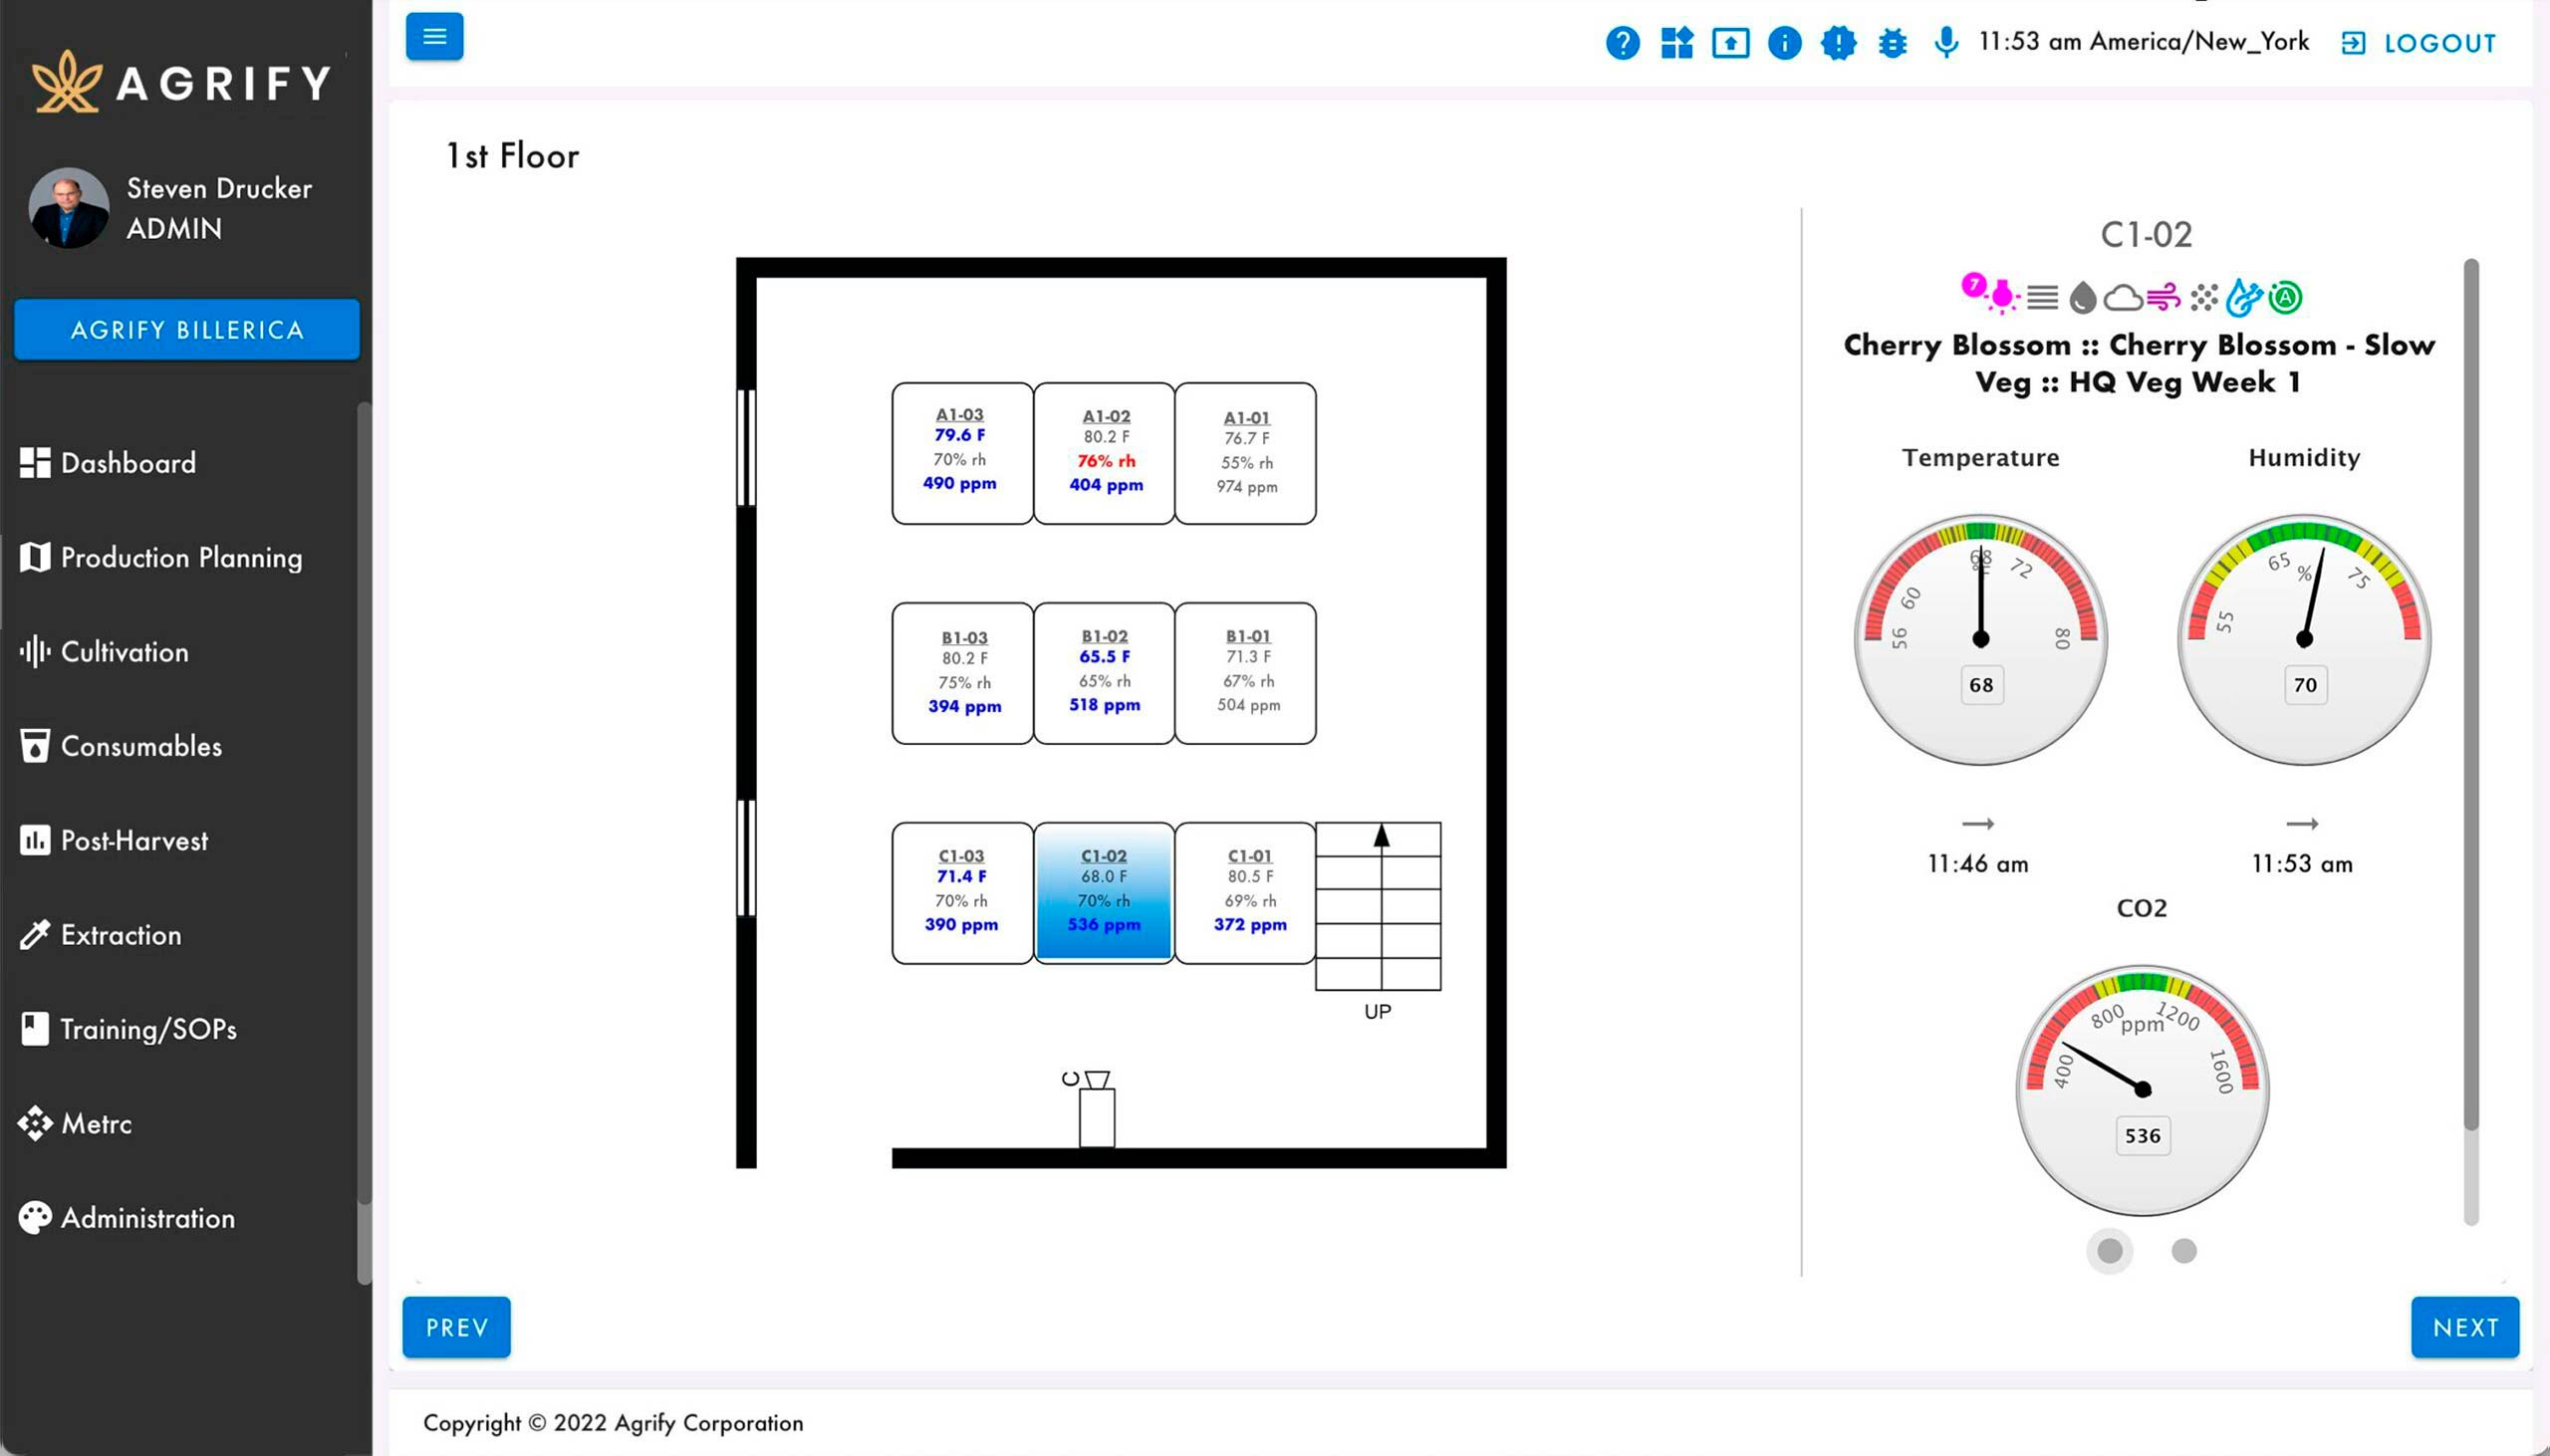This screenshot has width=2550, height=1456.
Task: Click the '11:53 am America/New_York' clock text
Action: (2144, 41)
